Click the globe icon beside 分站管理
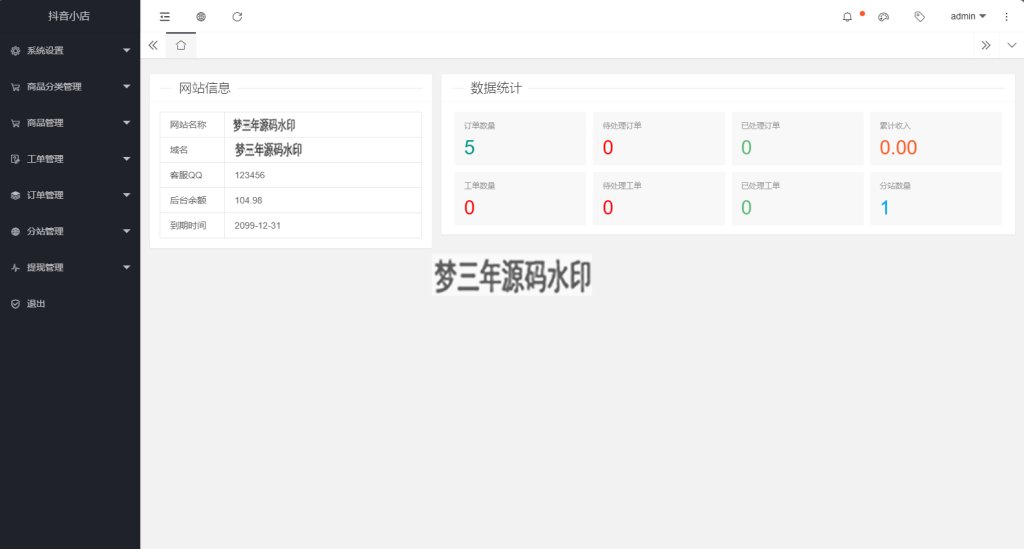This screenshot has width=1024, height=549. pos(16,231)
